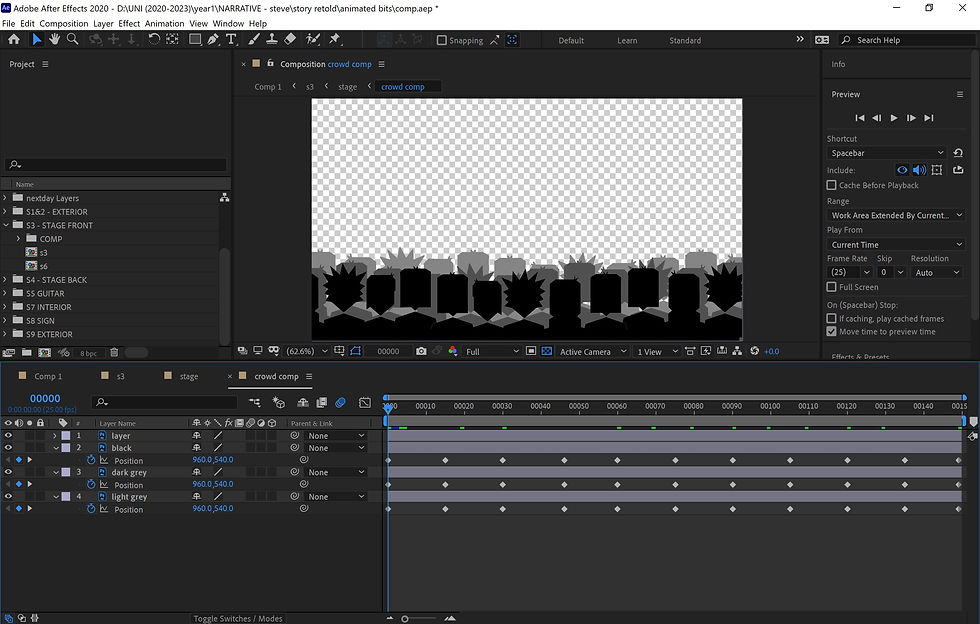The image size is (980, 624).
Task: Open the Graph Editor in timeline
Action: pyautogui.click(x=364, y=402)
